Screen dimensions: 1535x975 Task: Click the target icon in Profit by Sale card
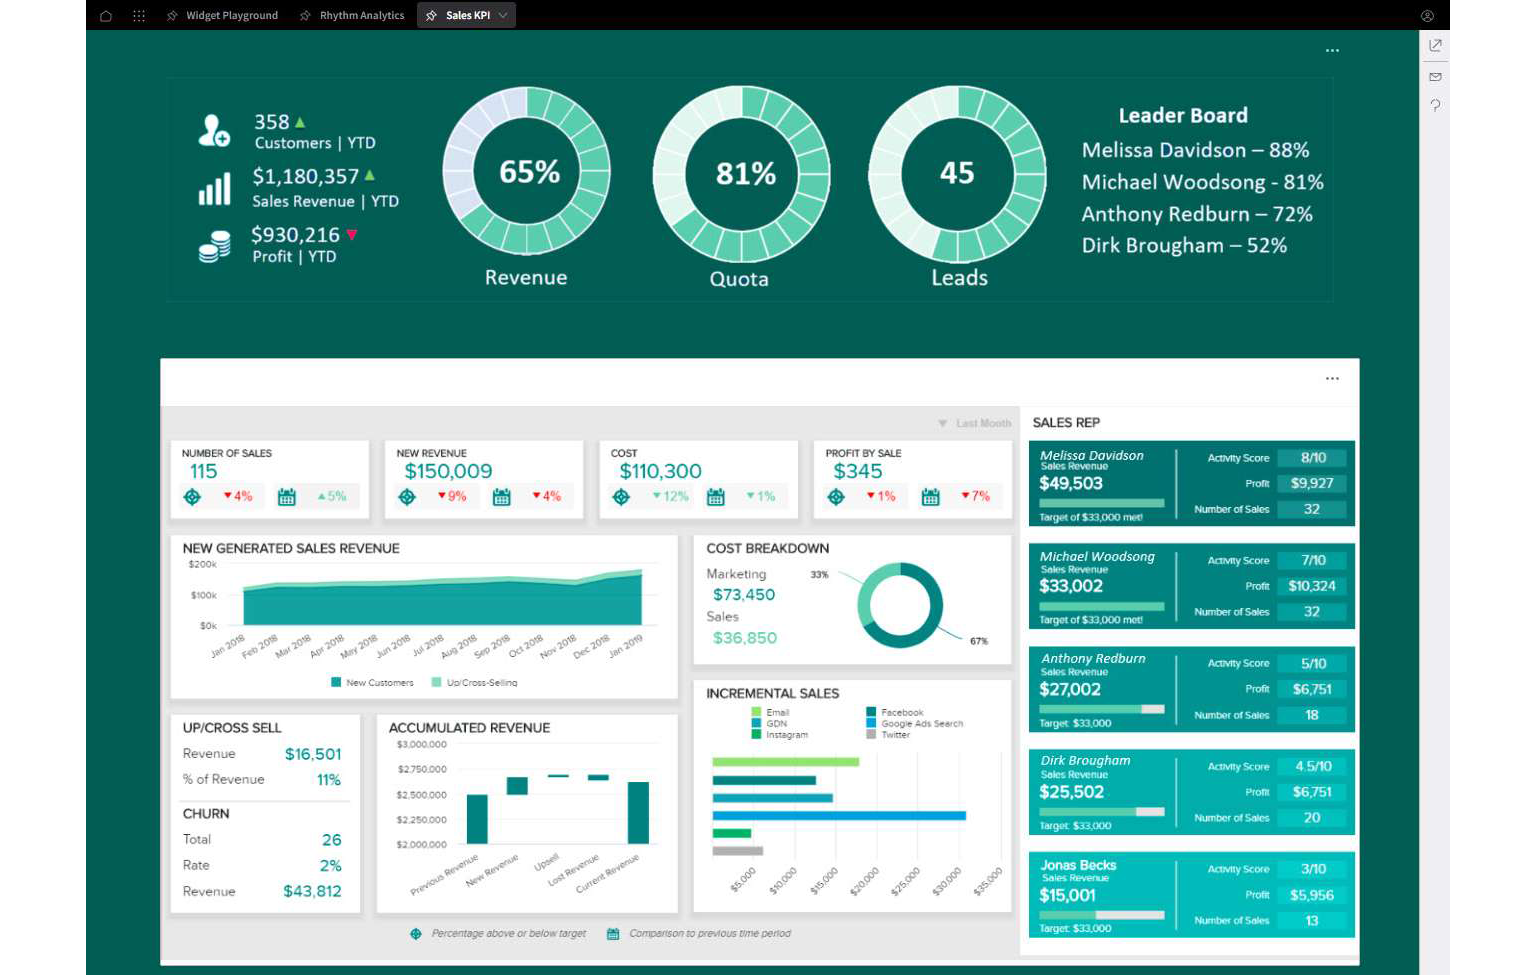836,497
